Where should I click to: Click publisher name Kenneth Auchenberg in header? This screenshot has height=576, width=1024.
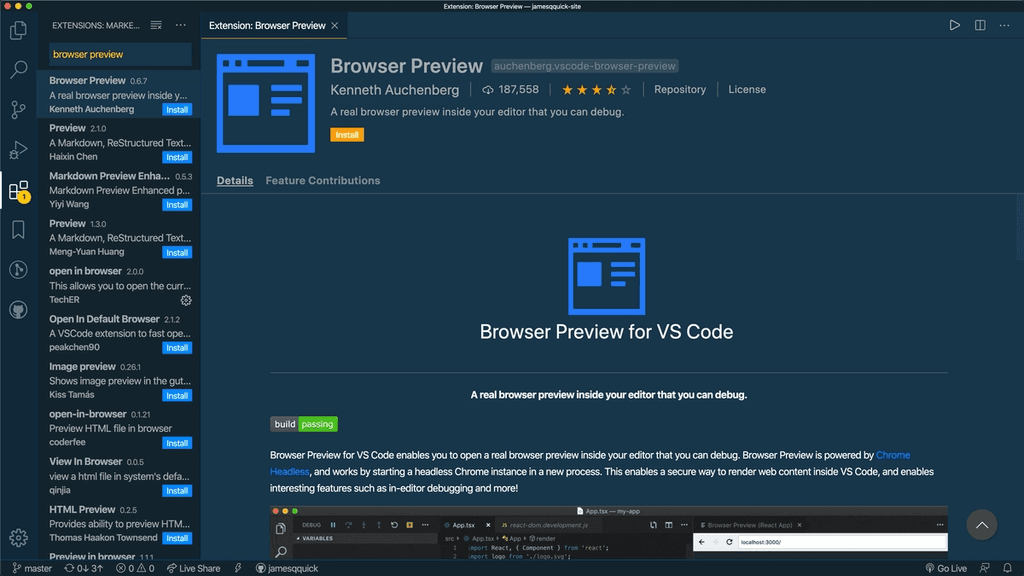[394, 90]
